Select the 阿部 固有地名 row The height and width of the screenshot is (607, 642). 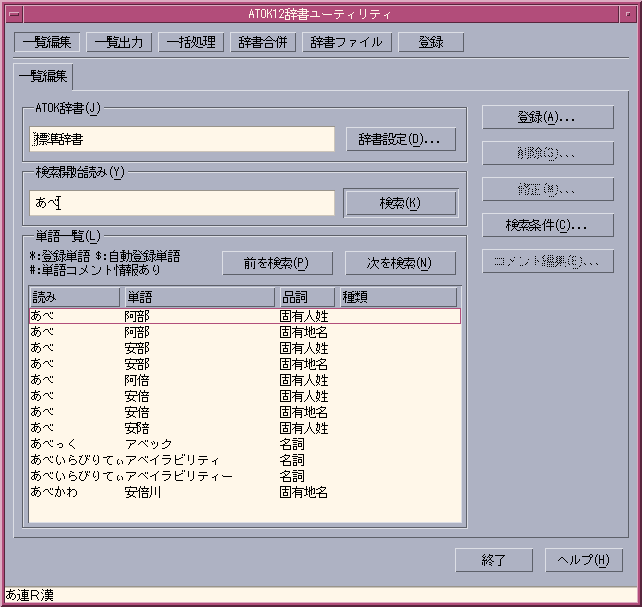click(245, 332)
